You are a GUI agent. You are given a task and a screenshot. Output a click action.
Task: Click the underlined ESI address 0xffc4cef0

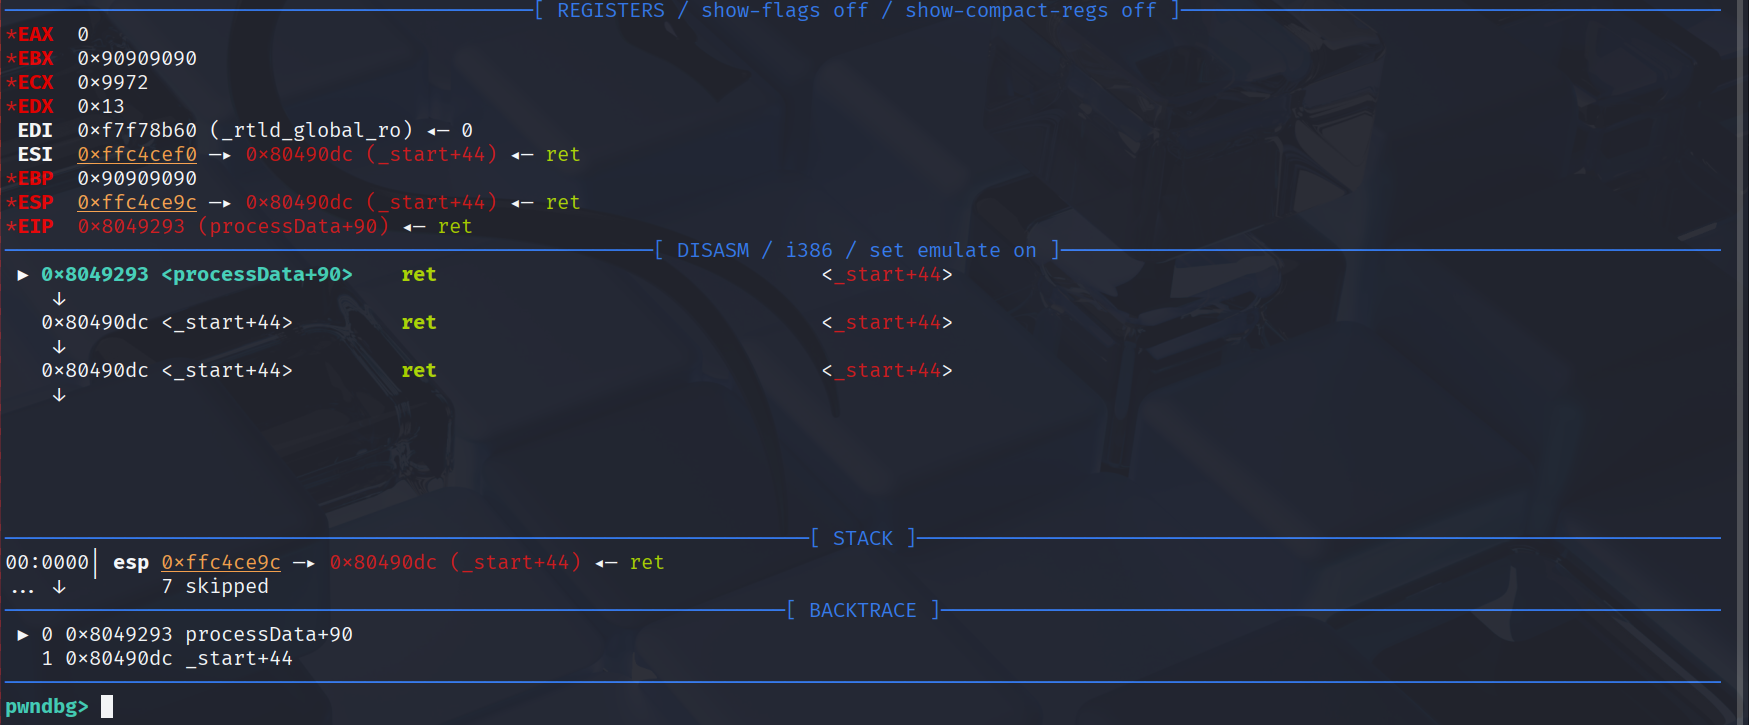point(137,155)
